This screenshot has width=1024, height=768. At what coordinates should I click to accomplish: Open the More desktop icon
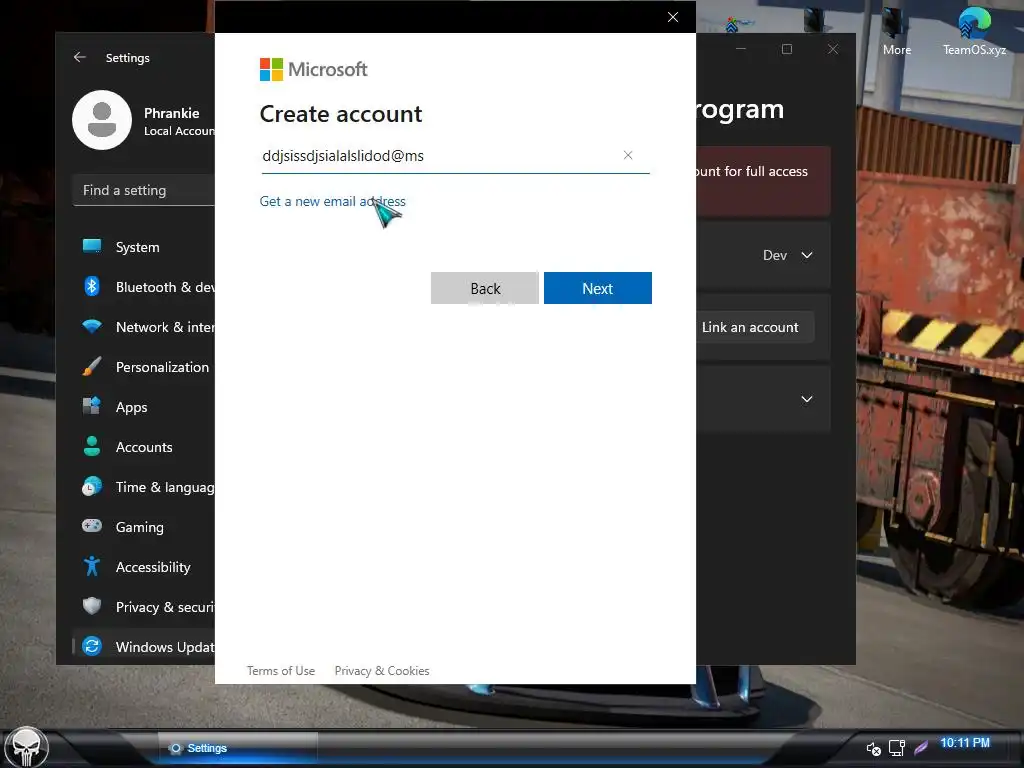pos(896,29)
